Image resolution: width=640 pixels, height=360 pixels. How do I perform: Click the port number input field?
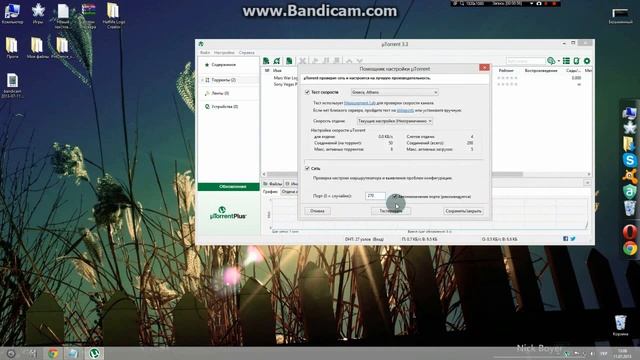[x=375, y=196]
